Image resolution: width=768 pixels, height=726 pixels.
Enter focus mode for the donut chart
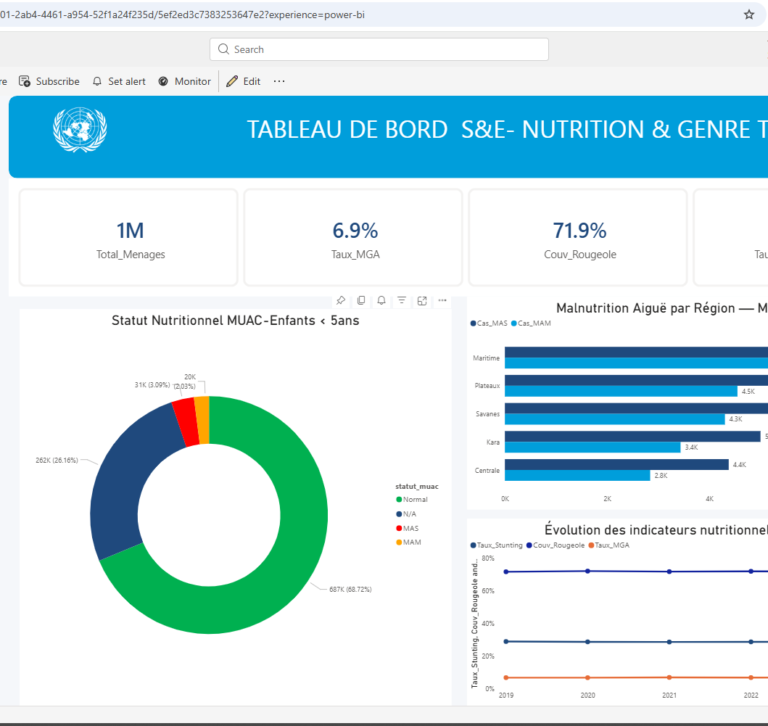click(422, 300)
